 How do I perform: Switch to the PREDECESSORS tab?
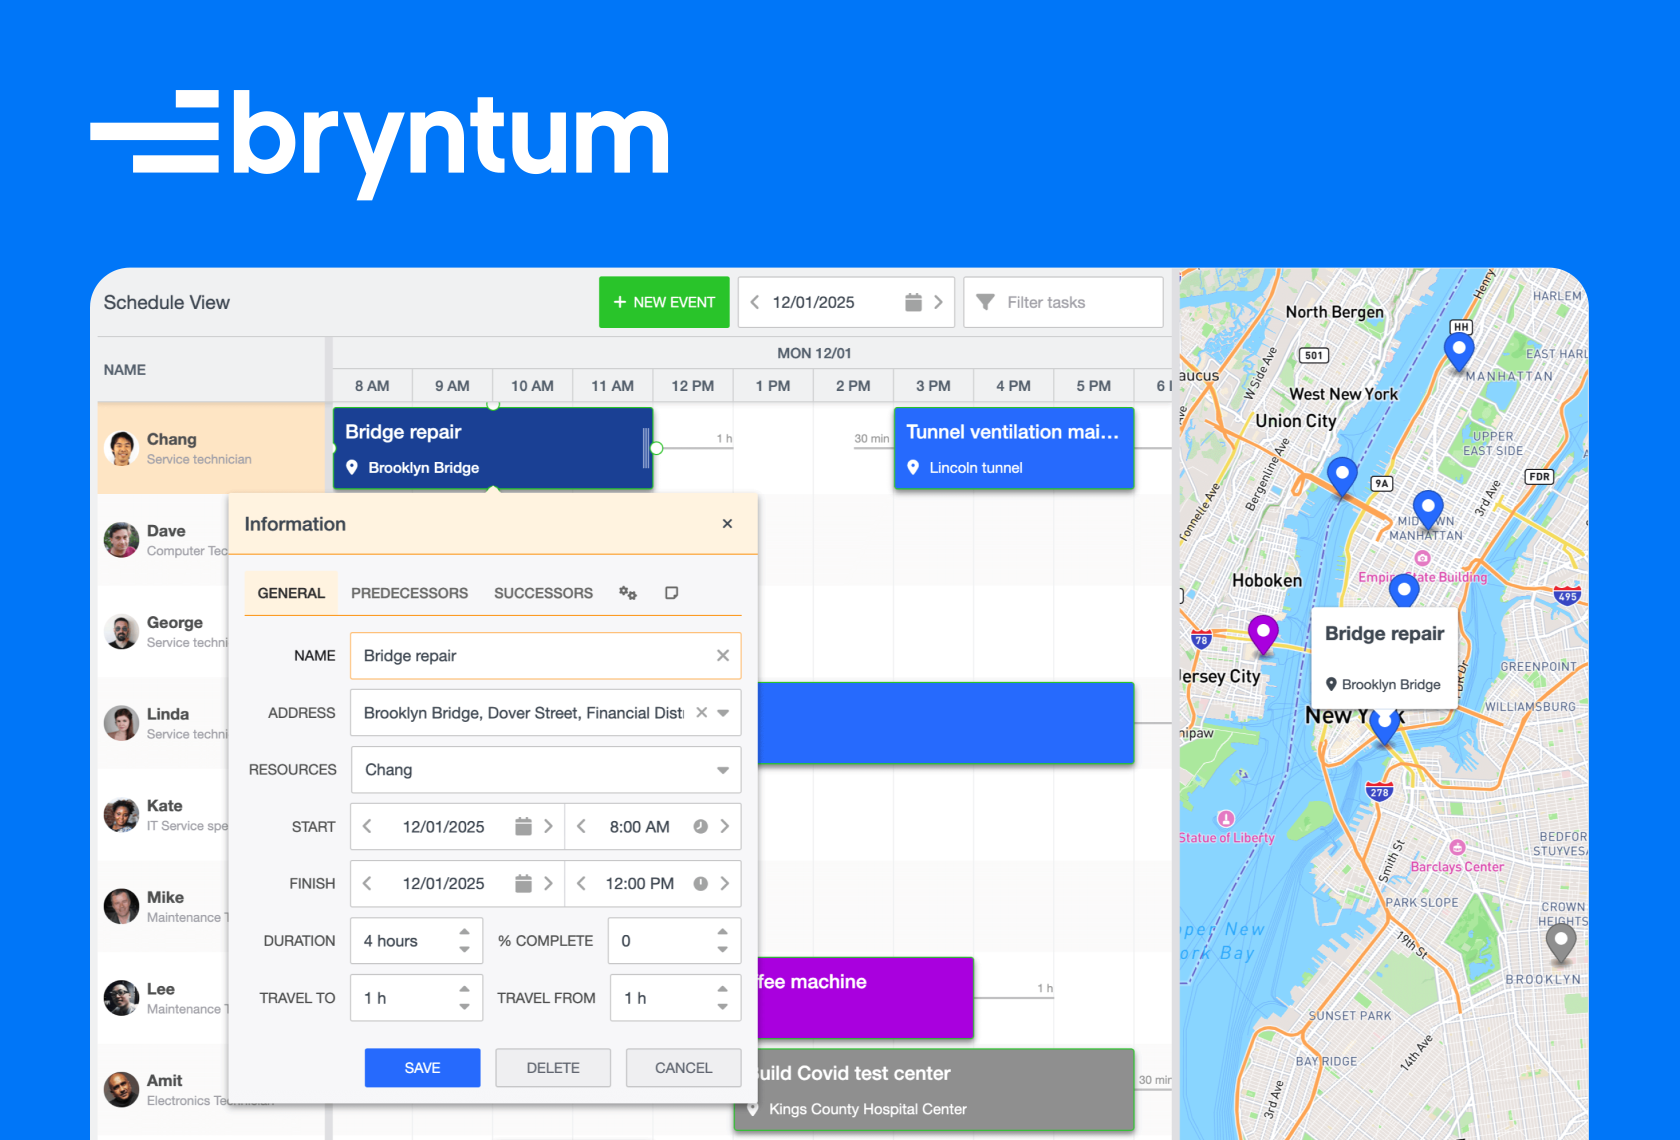[409, 593]
